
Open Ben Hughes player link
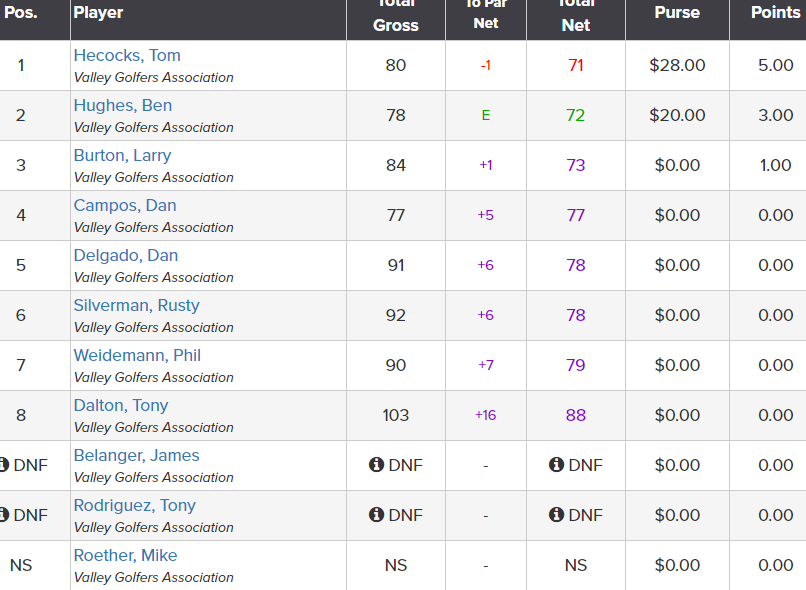[123, 105]
